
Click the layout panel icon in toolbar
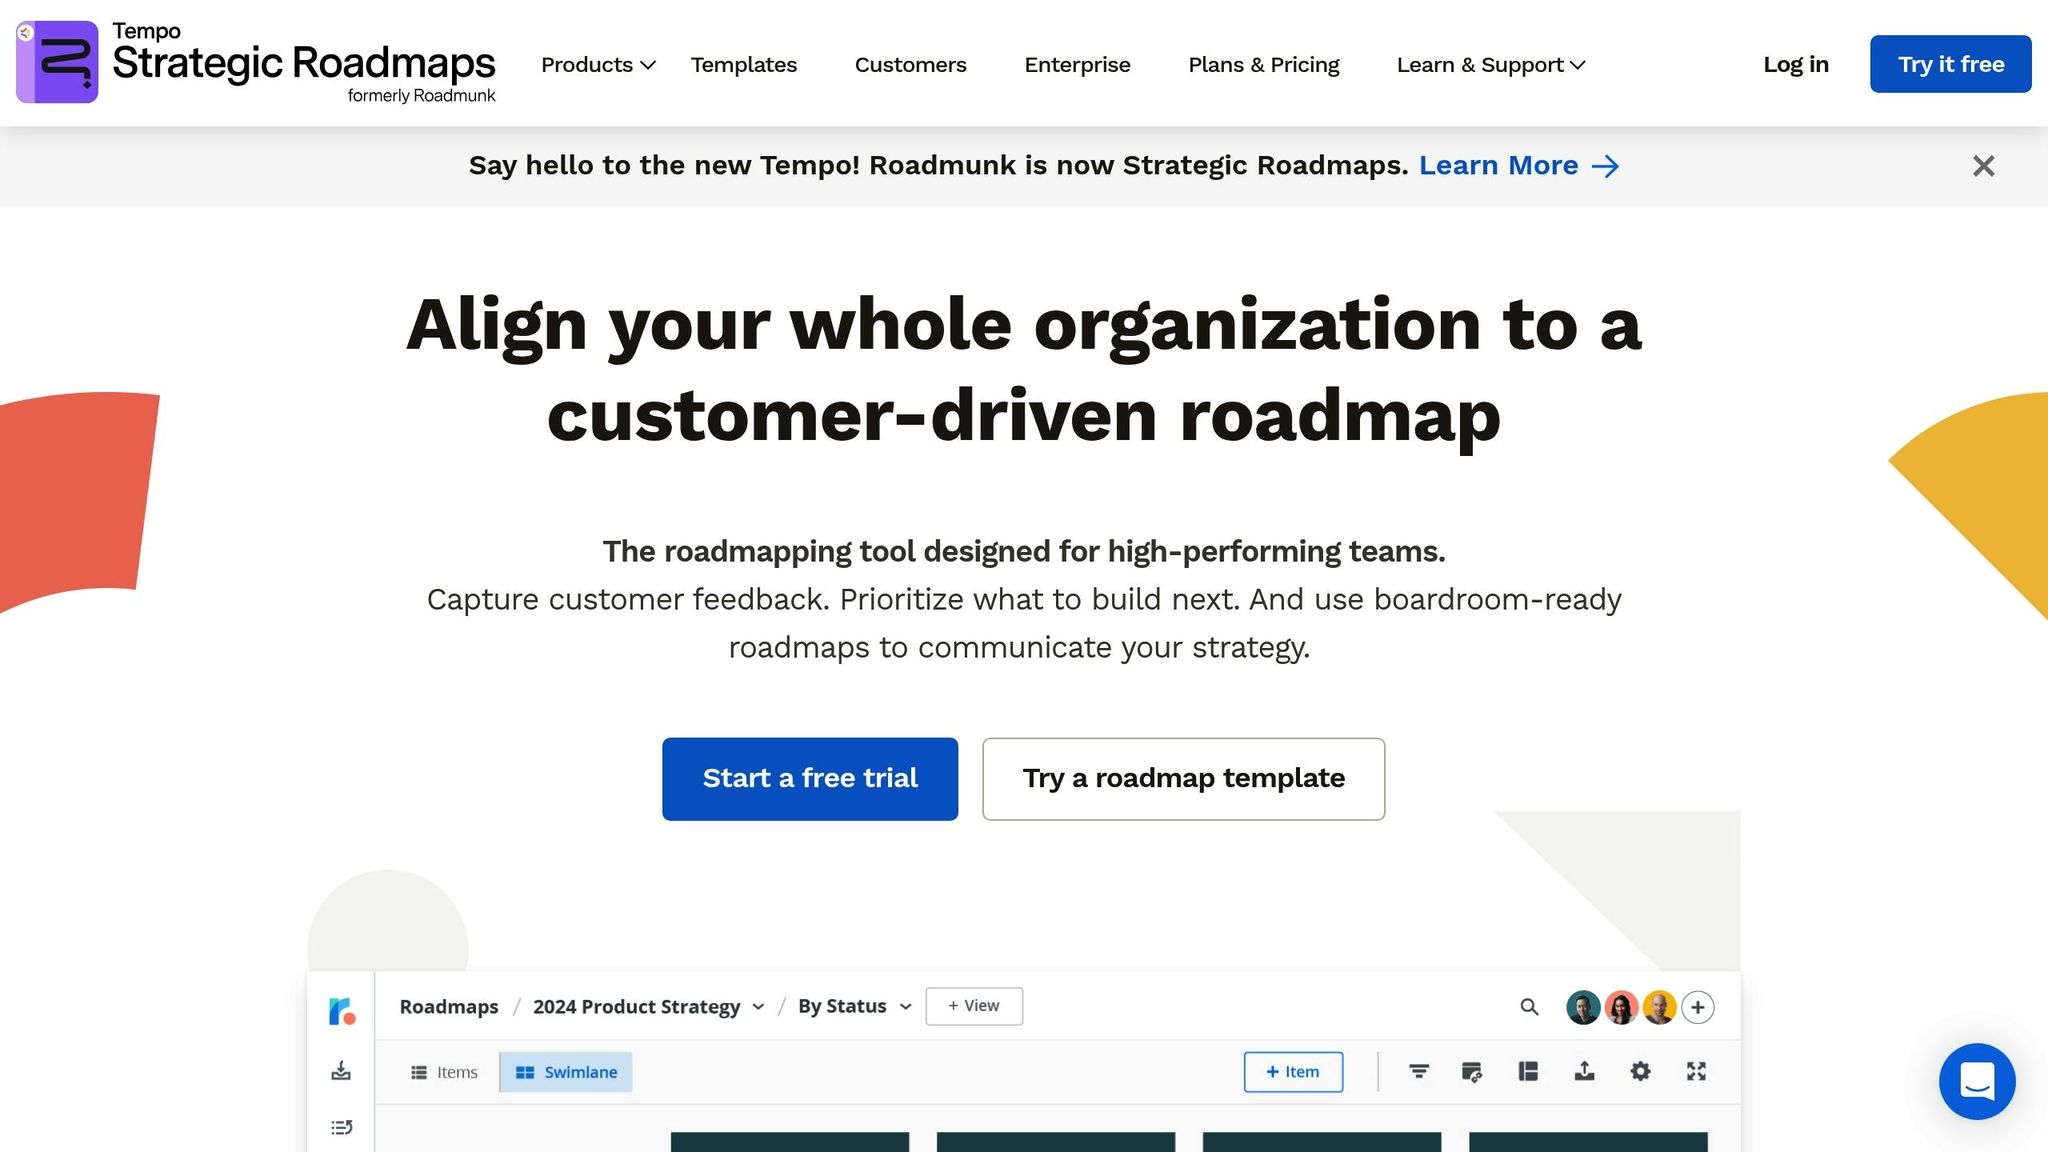1528,1072
